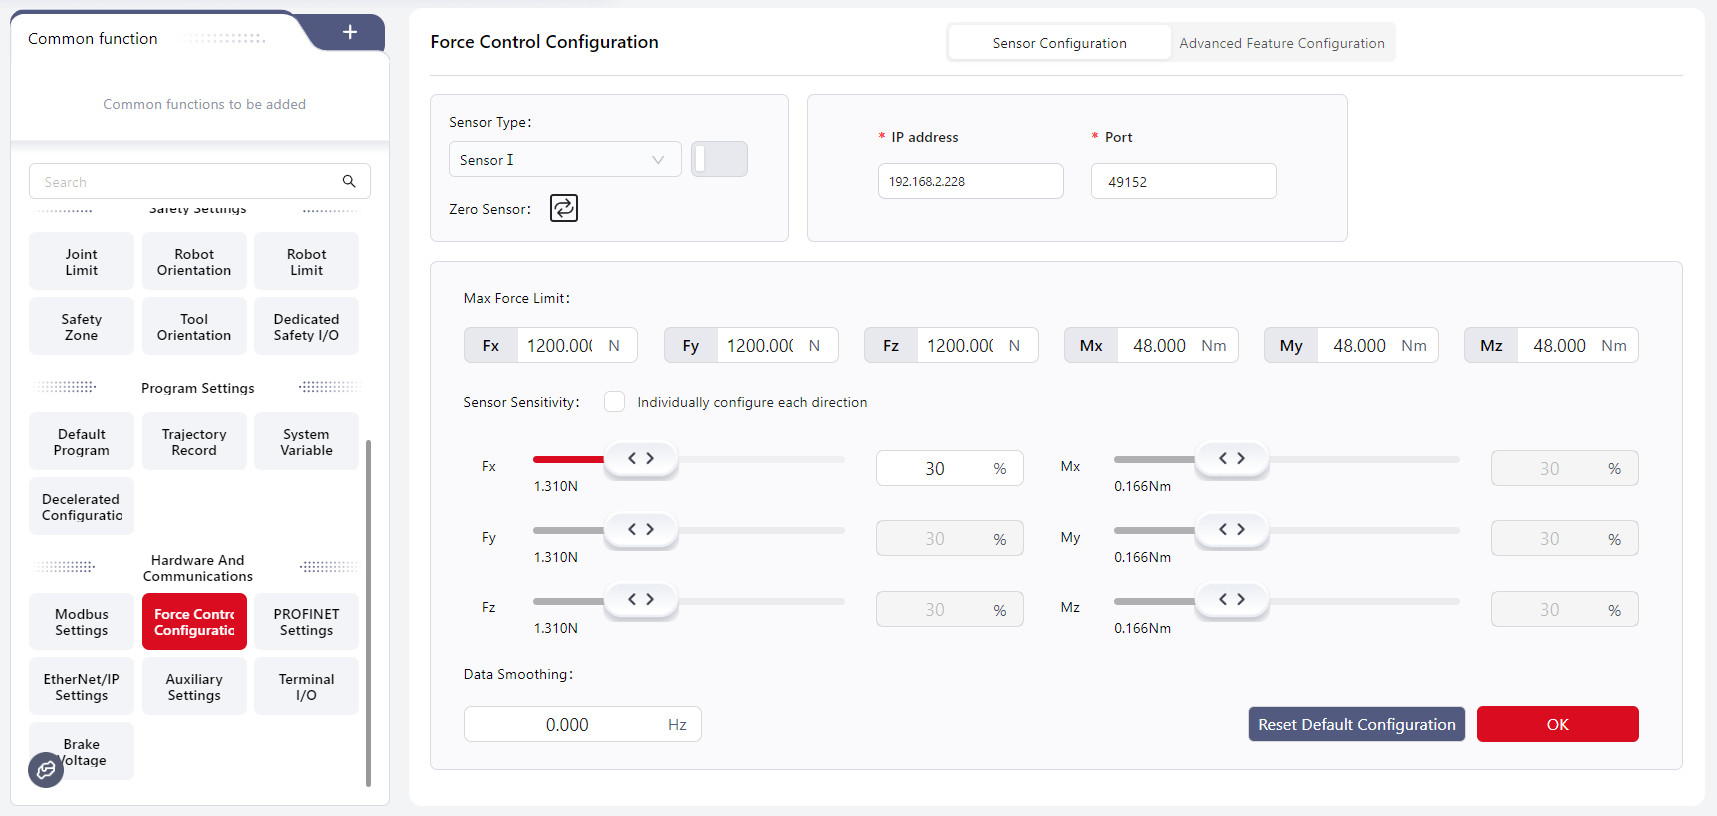
Task: Click the IP address input field
Action: tap(970, 182)
